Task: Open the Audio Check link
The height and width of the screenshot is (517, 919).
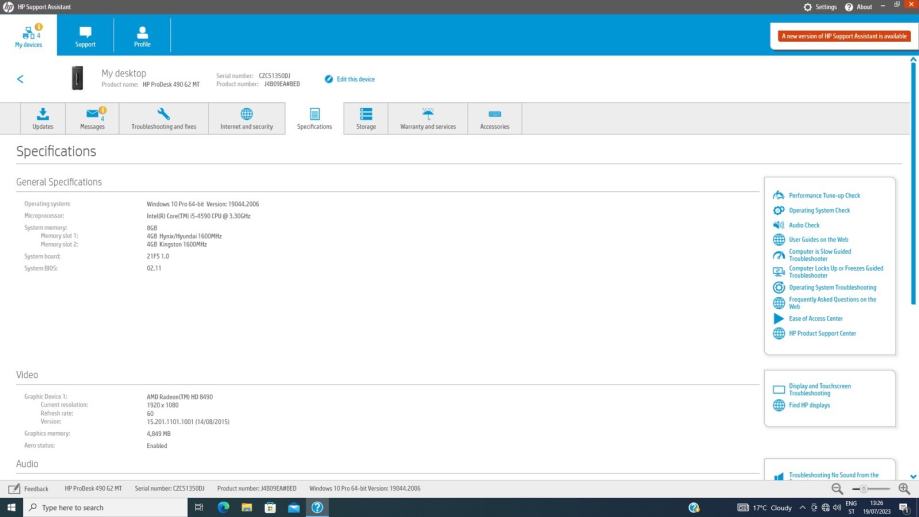Action: click(804, 225)
